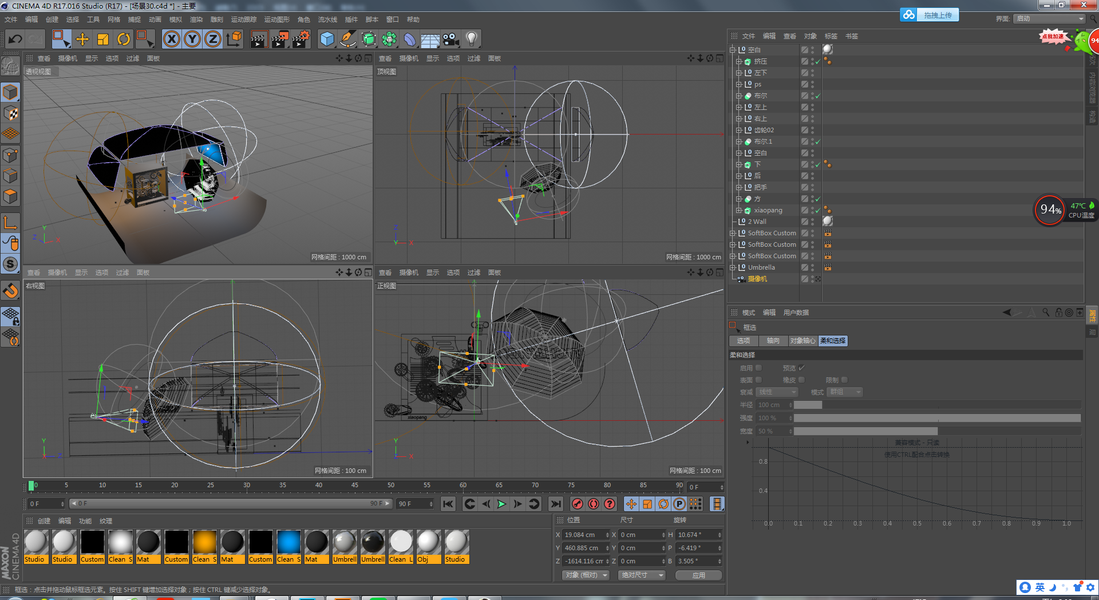Expand the Umbrella object in the tree
The height and width of the screenshot is (600, 1099).
point(733,268)
